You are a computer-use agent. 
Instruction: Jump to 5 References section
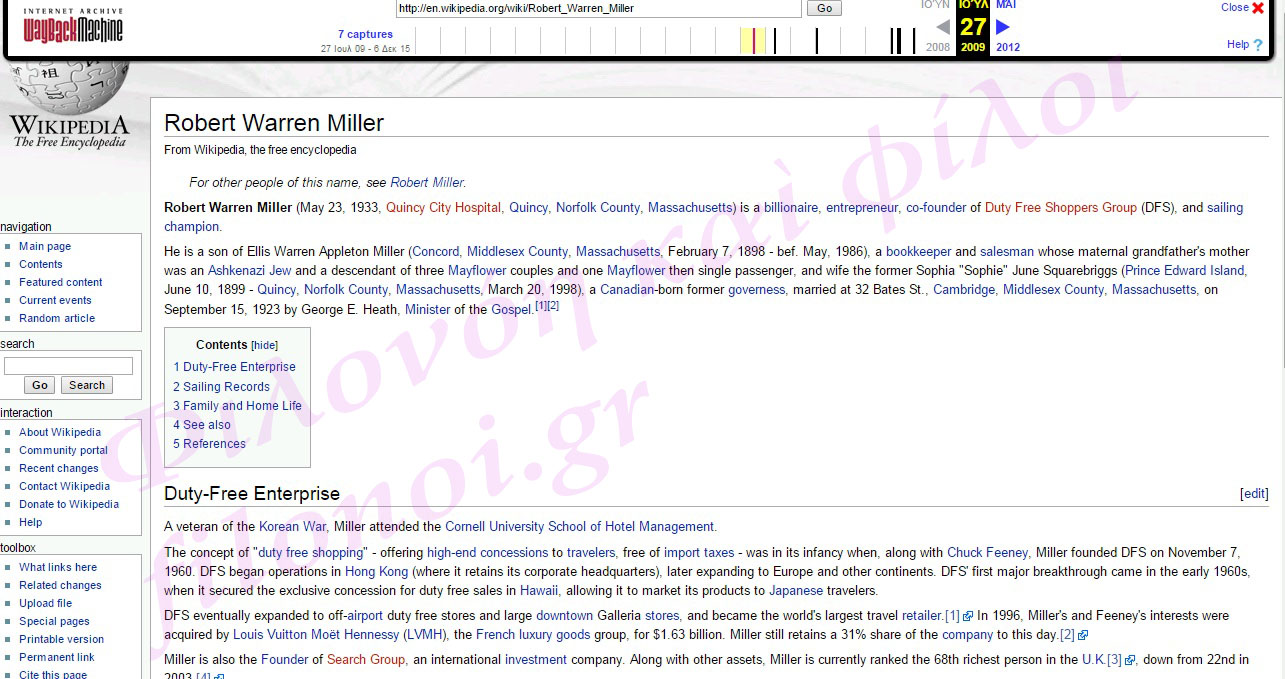pyautogui.click(x=209, y=444)
